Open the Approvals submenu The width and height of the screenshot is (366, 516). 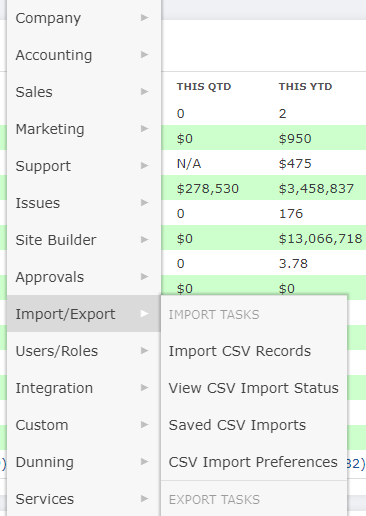84,277
